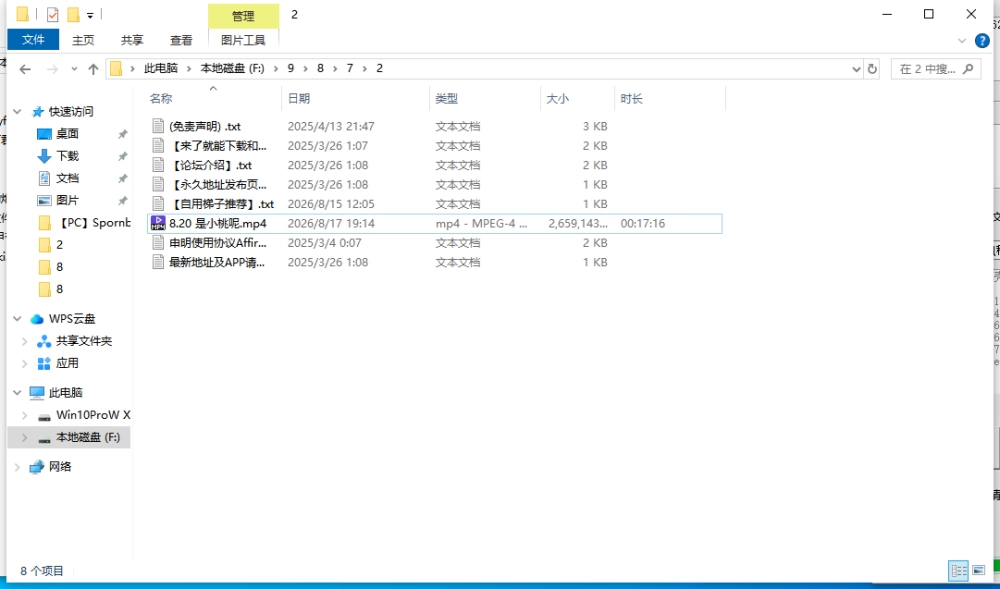Click the Forward navigation arrow
This screenshot has height=589, width=1000.
52,69
